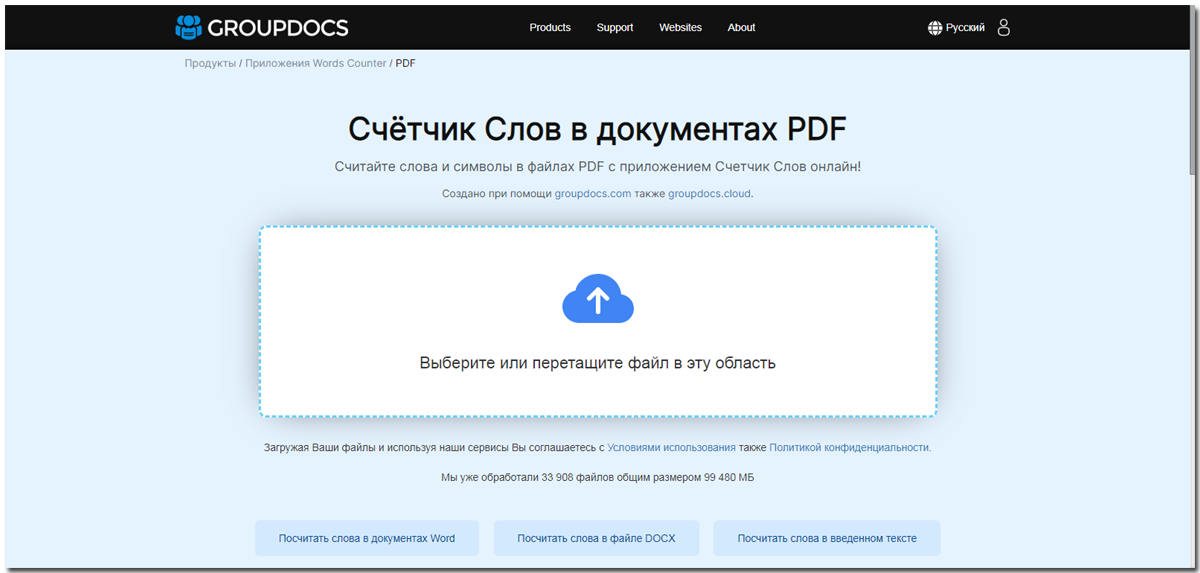Open the Русский language selector
Screen dimensions: 1200x573
(965, 28)
